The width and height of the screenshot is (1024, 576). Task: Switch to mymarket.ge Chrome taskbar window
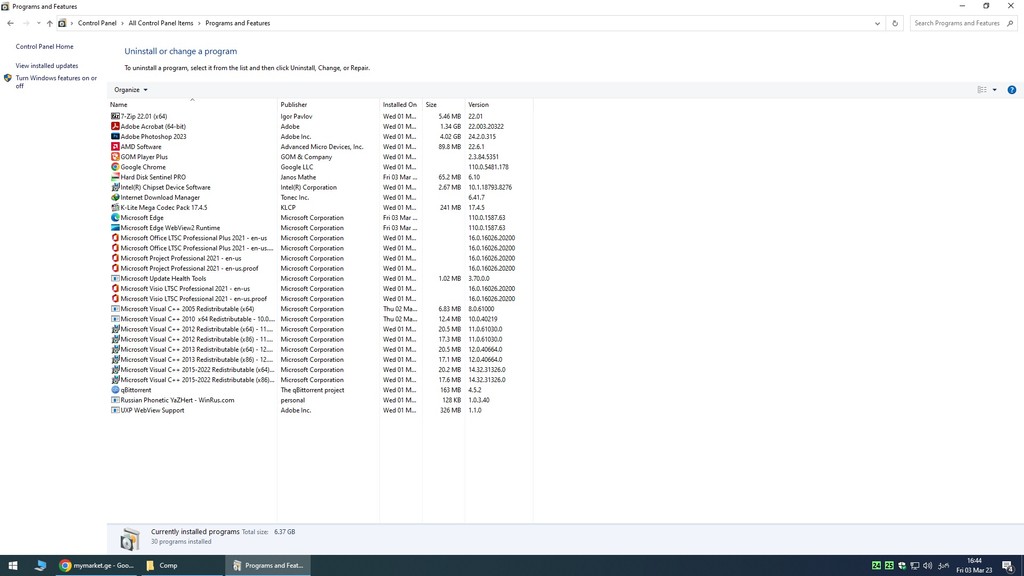click(97, 566)
